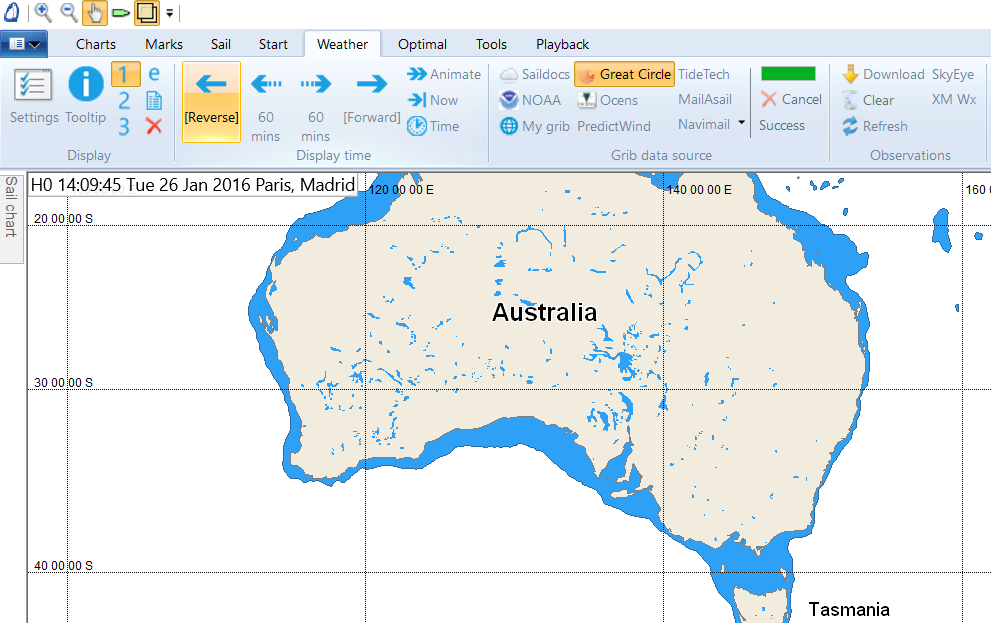Click the zoom in magnifier icon
The width and height of the screenshot is (991, 623).
pyautogui.click(x=43, y=12)
